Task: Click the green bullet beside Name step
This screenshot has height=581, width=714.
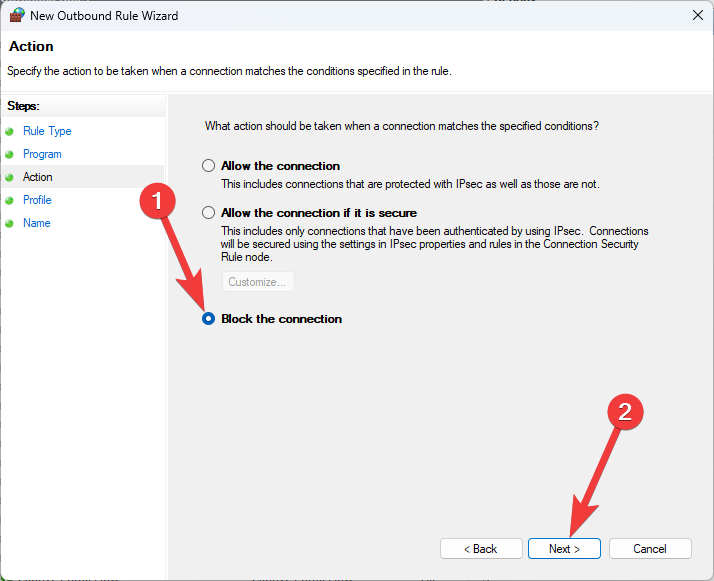Action: click(x=10, y=223)
